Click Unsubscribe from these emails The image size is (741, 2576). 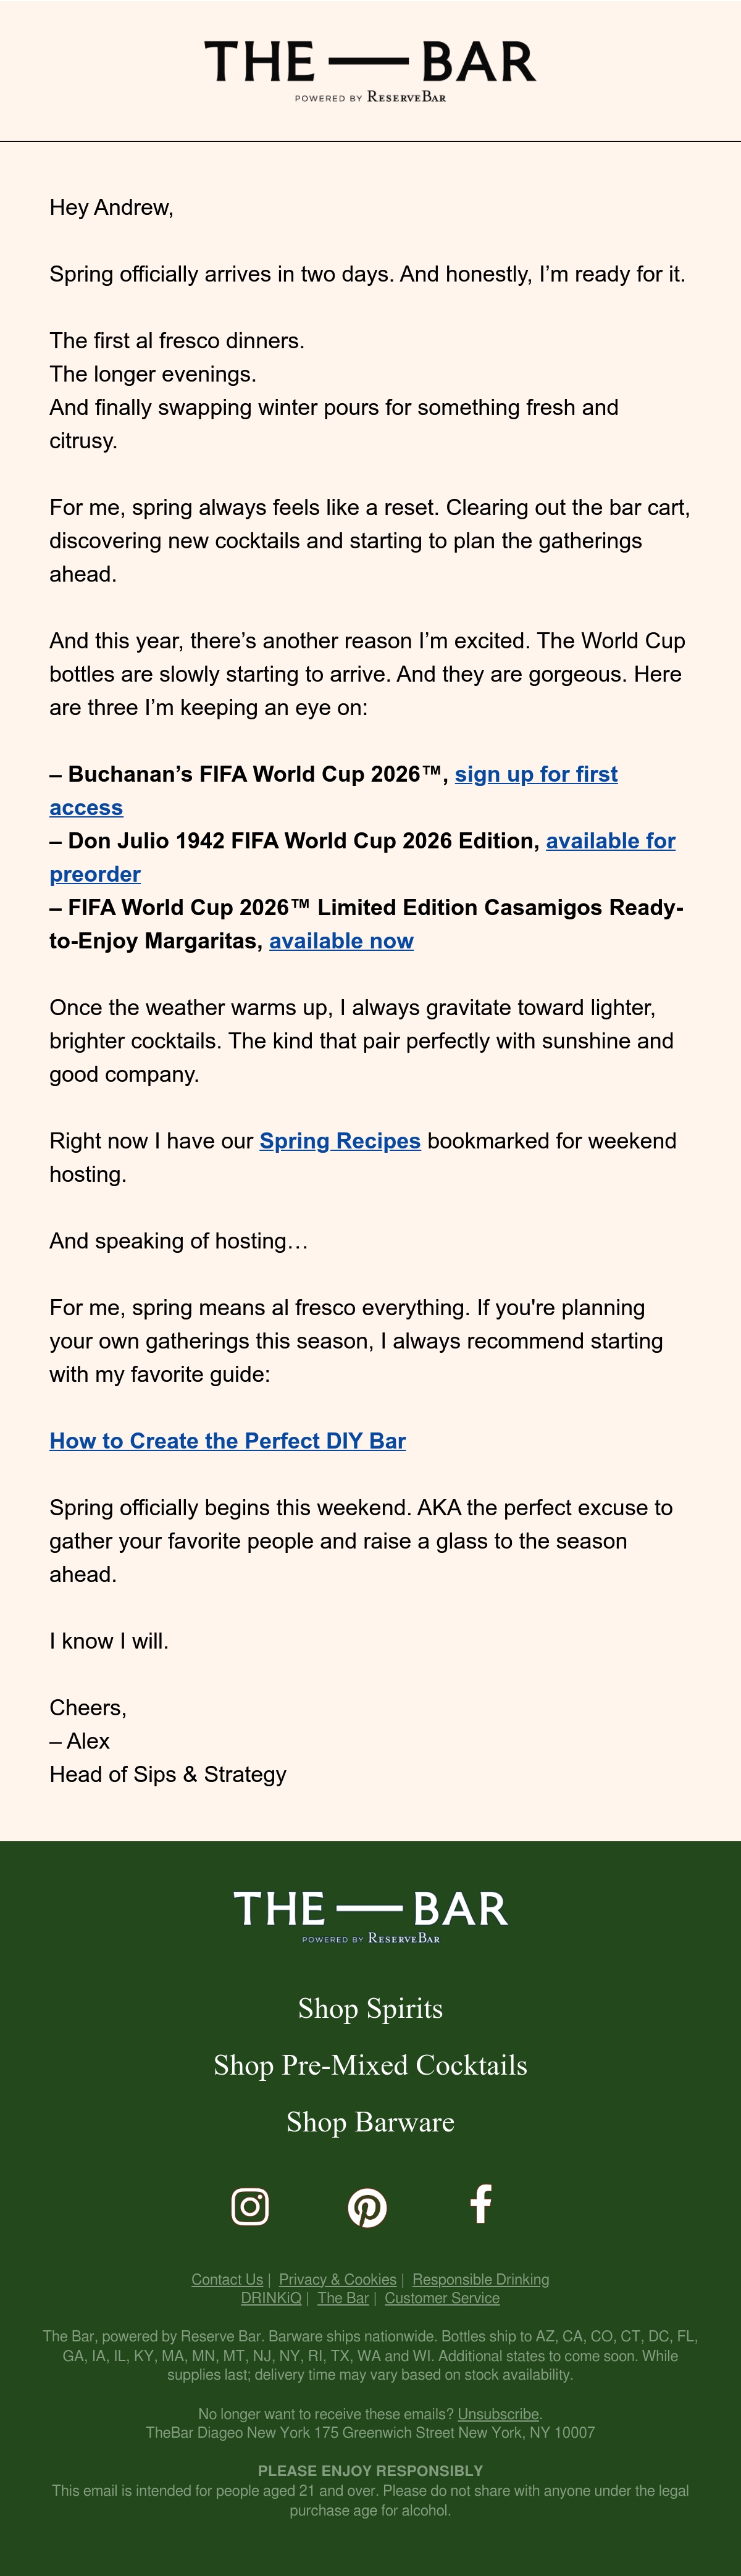(x=498, y=2414)
